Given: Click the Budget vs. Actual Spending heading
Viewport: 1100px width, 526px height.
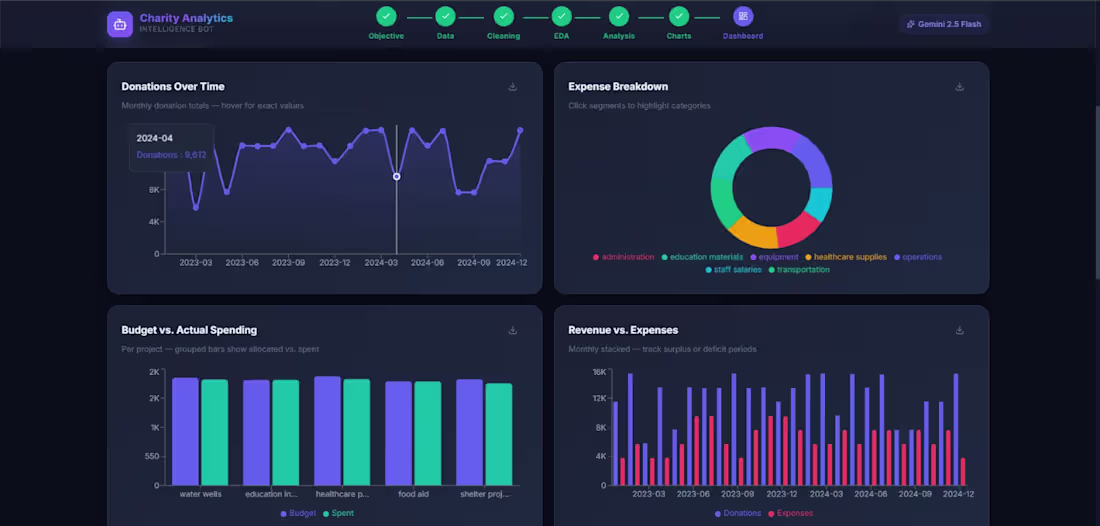Looking at the screenshot, I should (x=189, y=330).
